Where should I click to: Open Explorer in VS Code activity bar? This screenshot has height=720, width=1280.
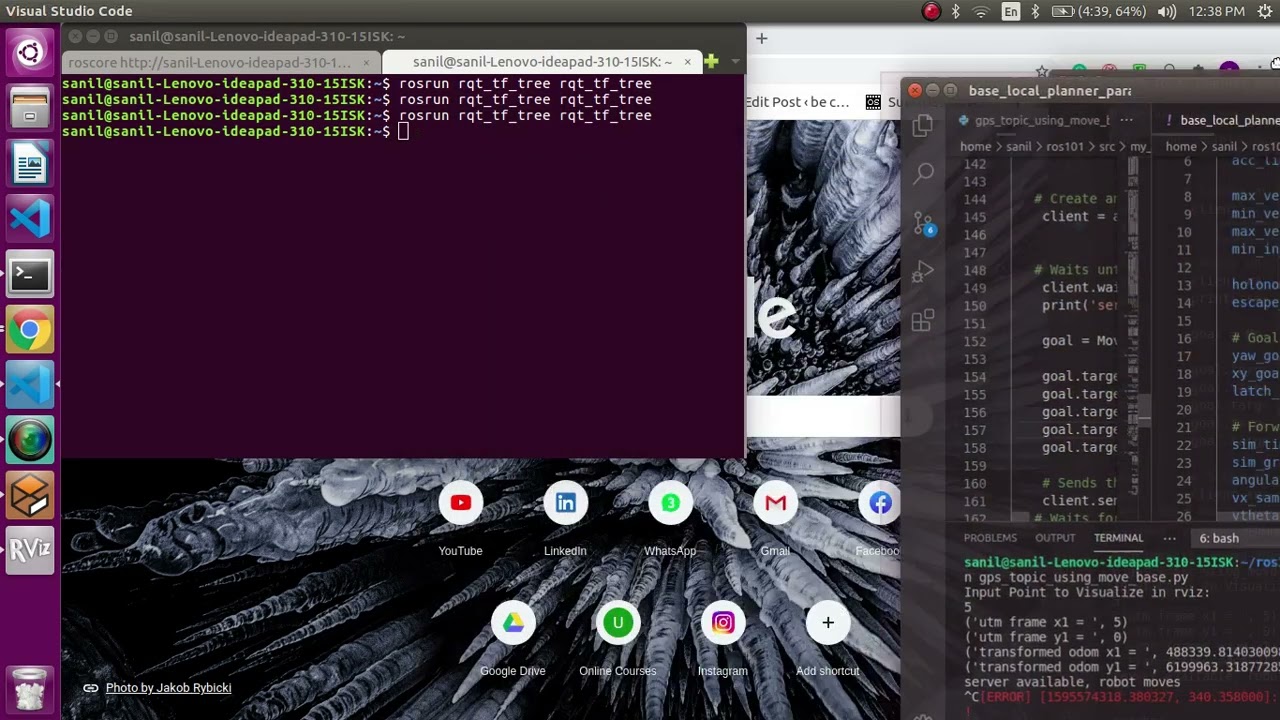tap(923, 125)
